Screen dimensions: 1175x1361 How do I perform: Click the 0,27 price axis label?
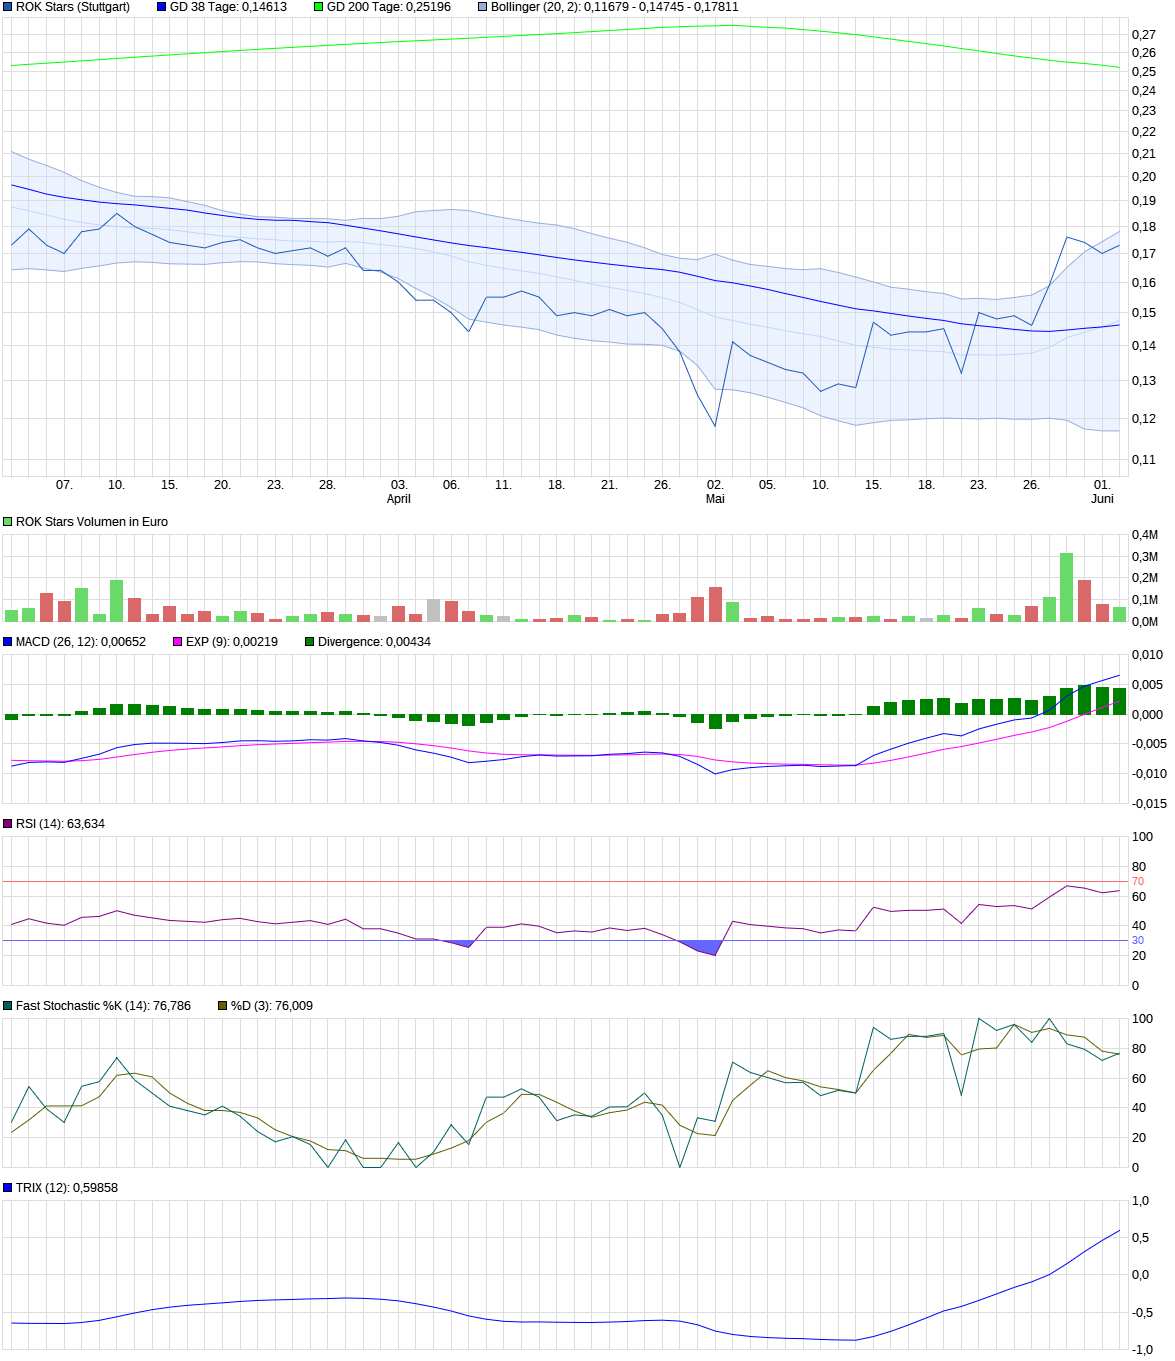coord(1143,35)
